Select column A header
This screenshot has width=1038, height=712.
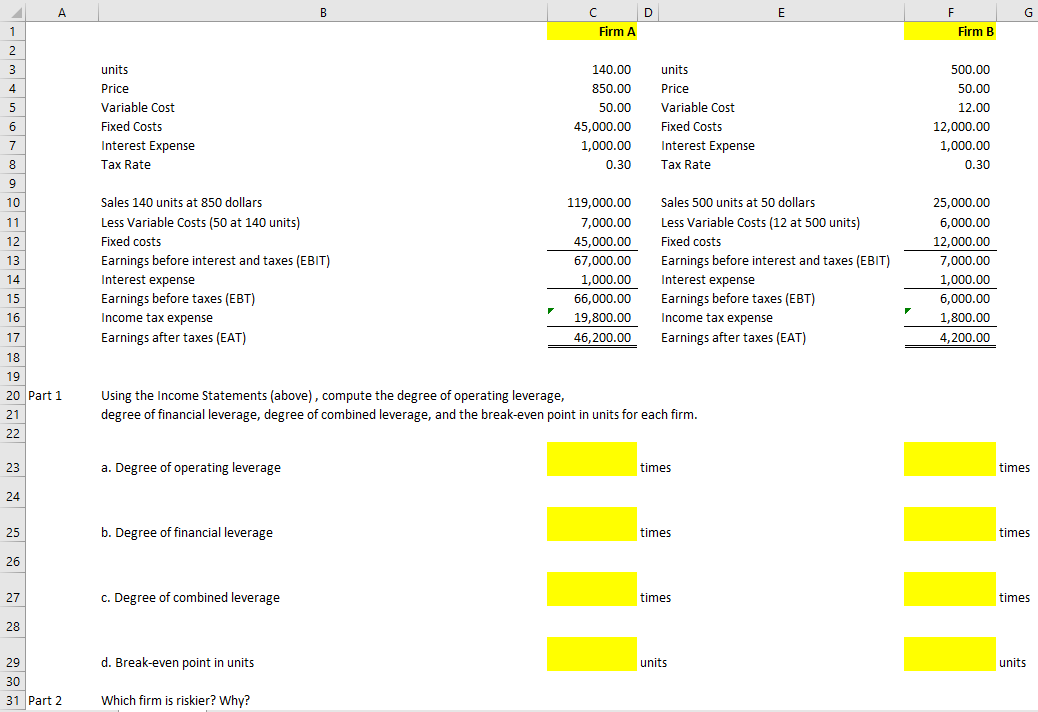(62, 12)
